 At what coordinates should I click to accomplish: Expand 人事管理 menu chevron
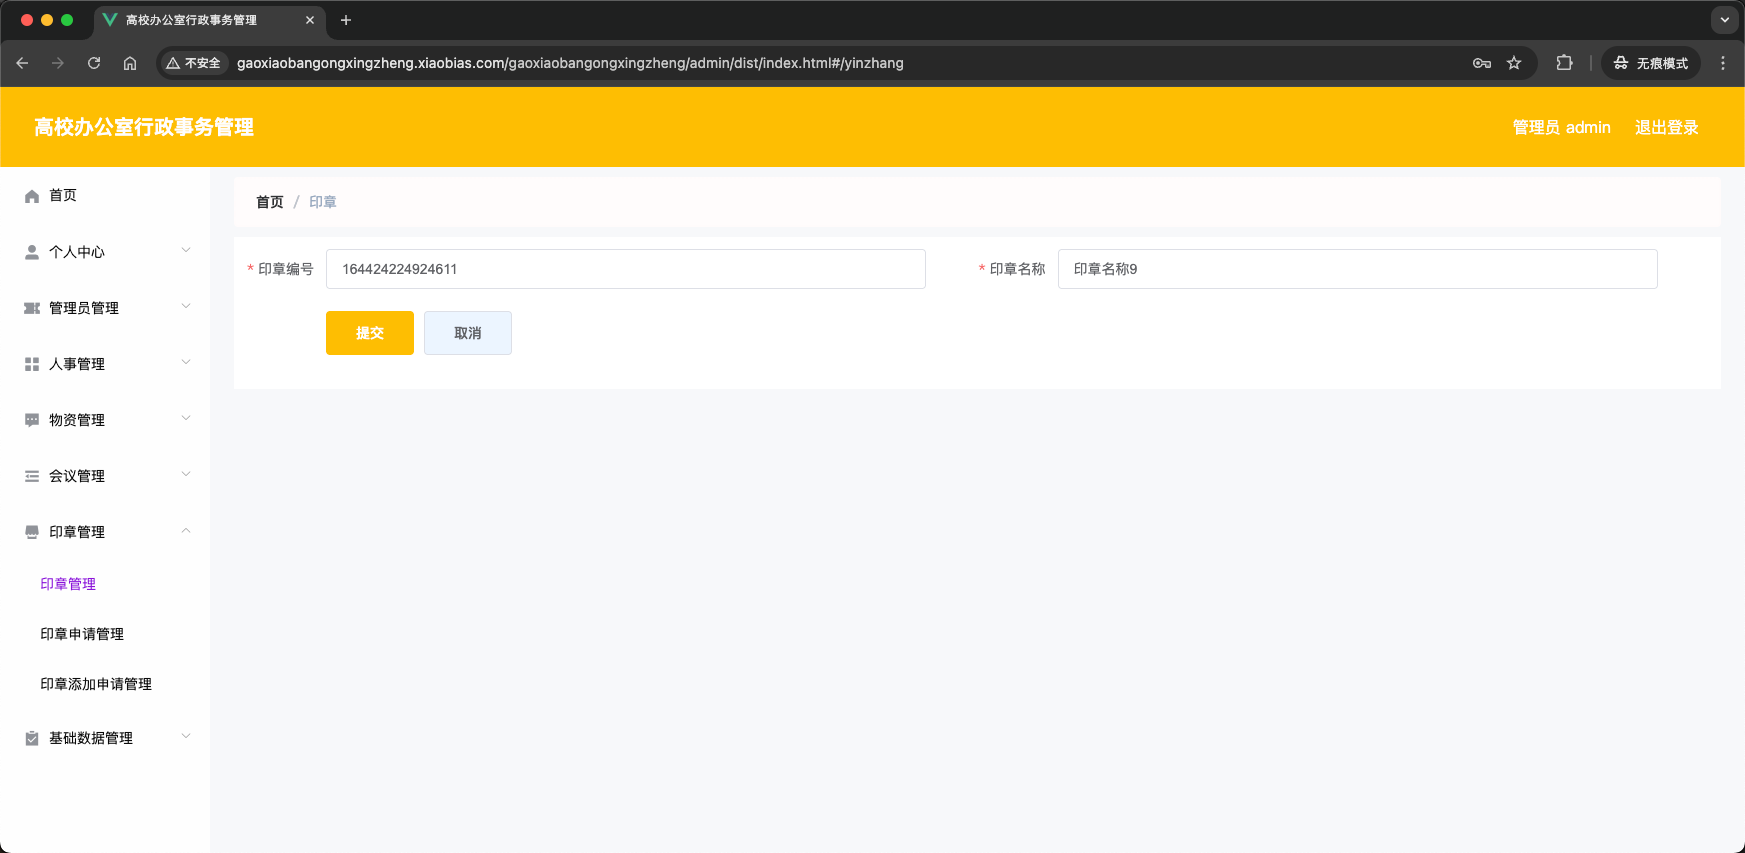click(186, 363)
